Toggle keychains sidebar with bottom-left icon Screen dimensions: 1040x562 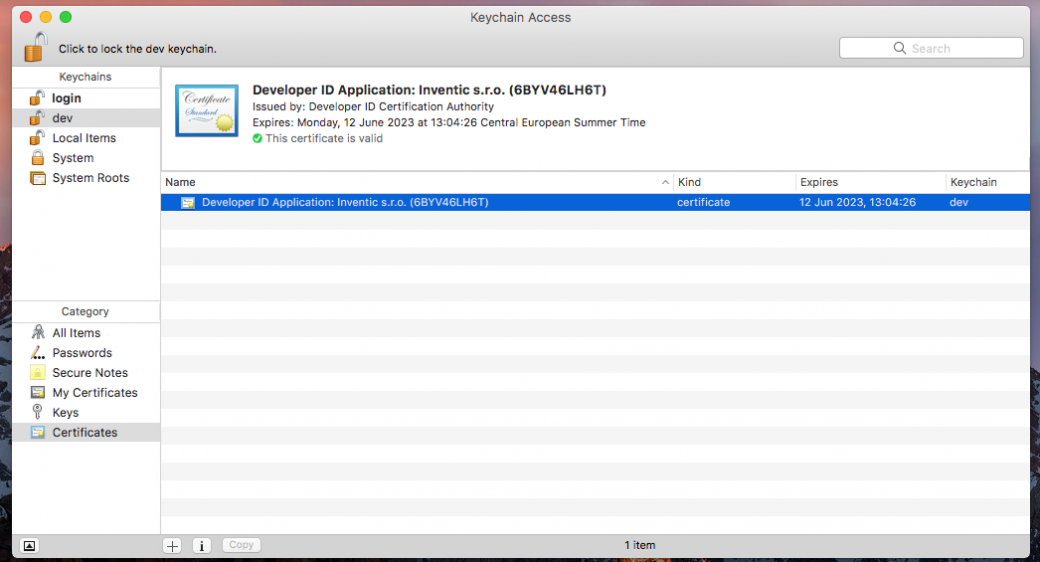[29, 545]
